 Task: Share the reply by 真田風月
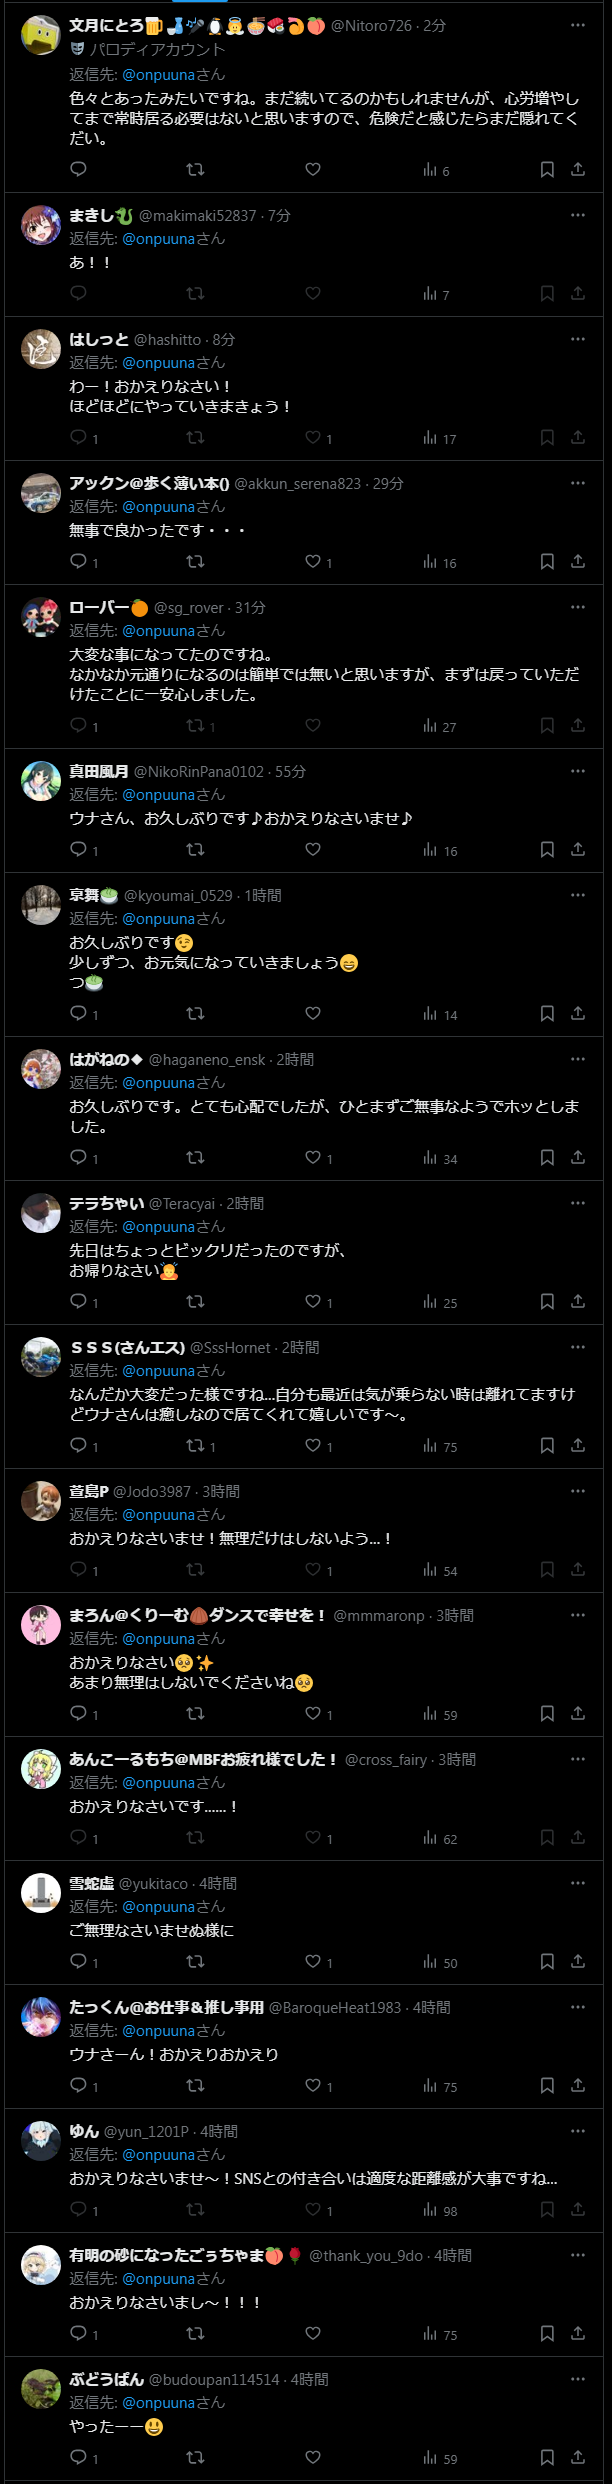[x=578, y=849]
